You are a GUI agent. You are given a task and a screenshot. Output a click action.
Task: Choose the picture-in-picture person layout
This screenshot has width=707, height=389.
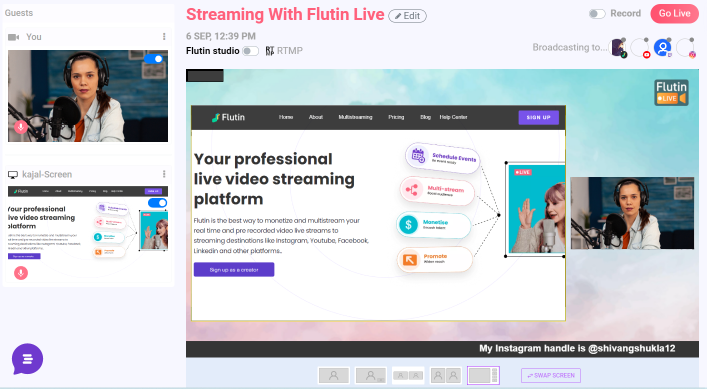[371, 375]
